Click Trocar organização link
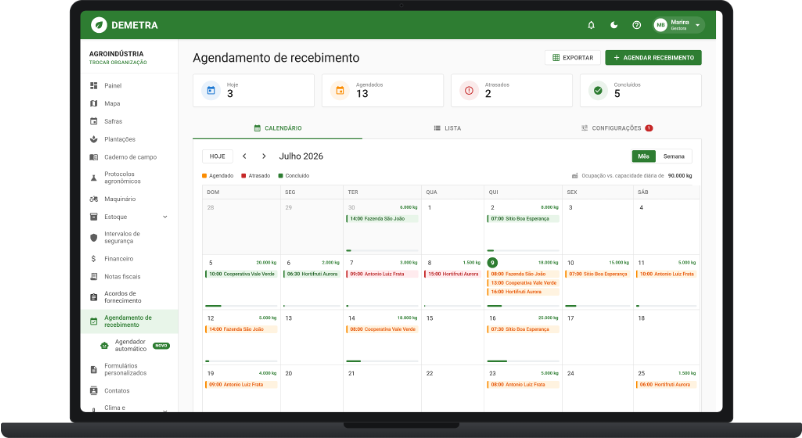The height and width of the screenshot is (438, 802). tap(118, 62)
